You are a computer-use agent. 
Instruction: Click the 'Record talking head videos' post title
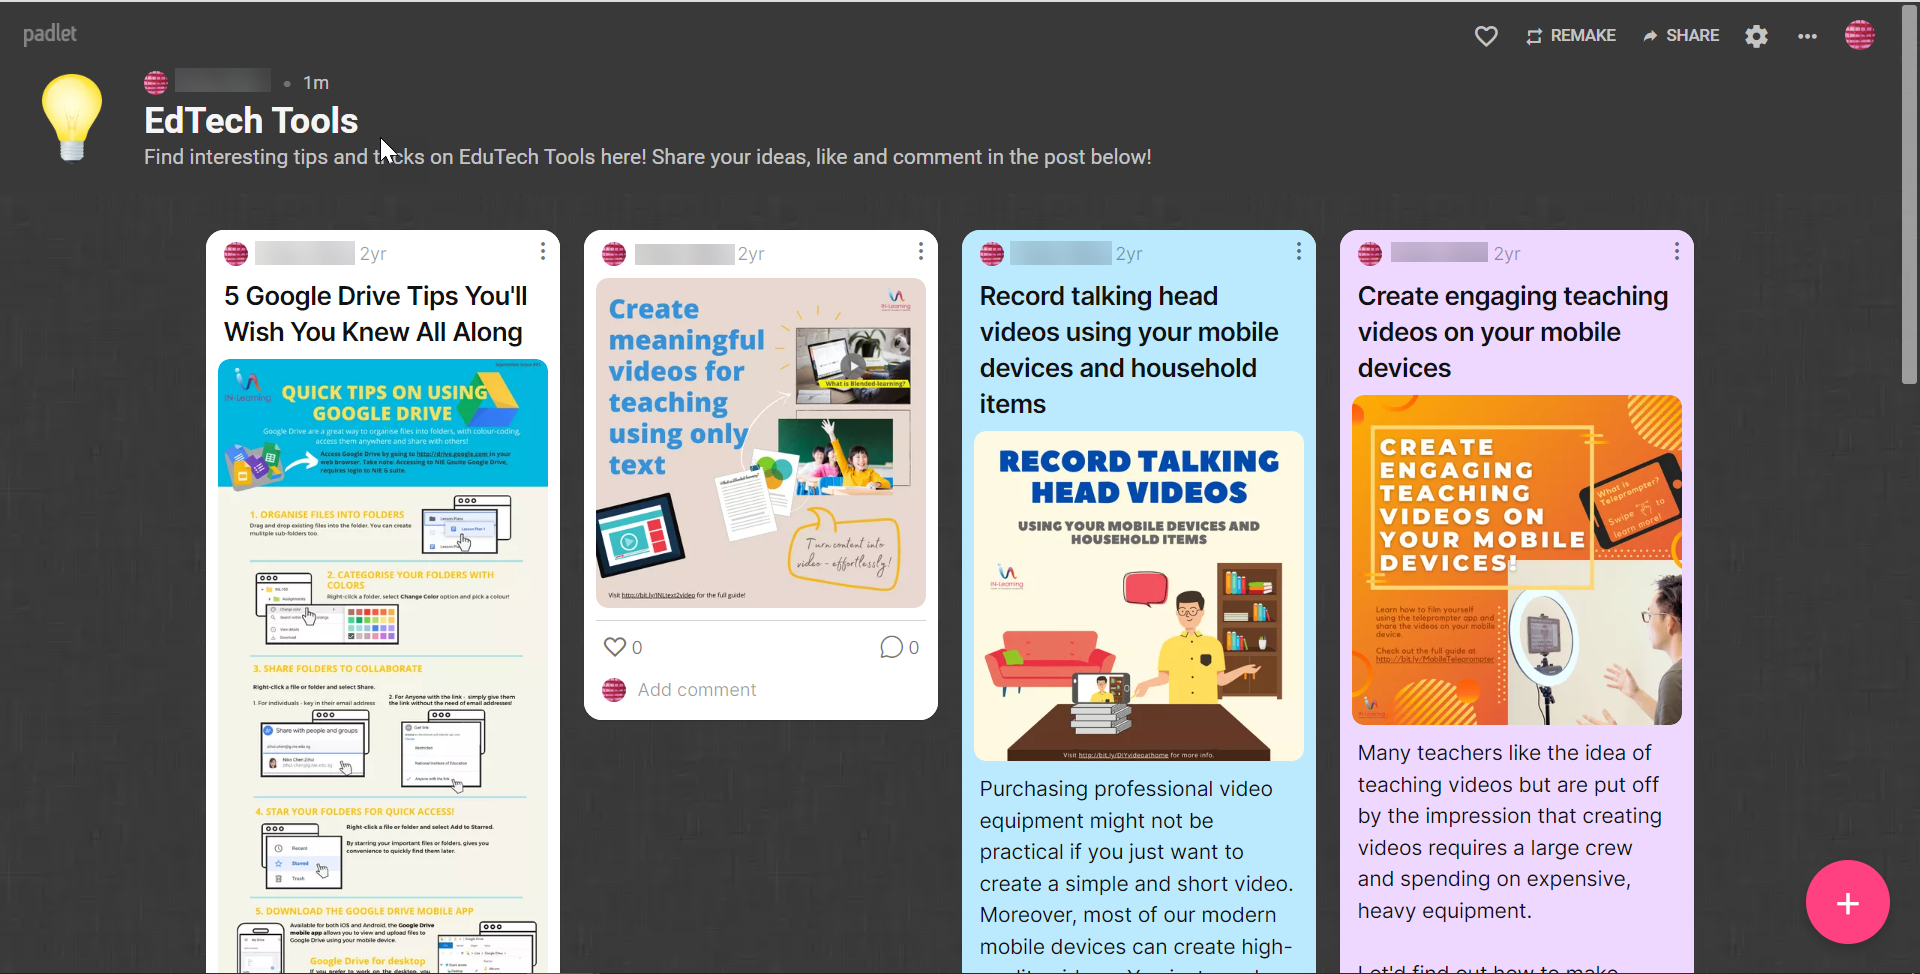click(1129, 350)
